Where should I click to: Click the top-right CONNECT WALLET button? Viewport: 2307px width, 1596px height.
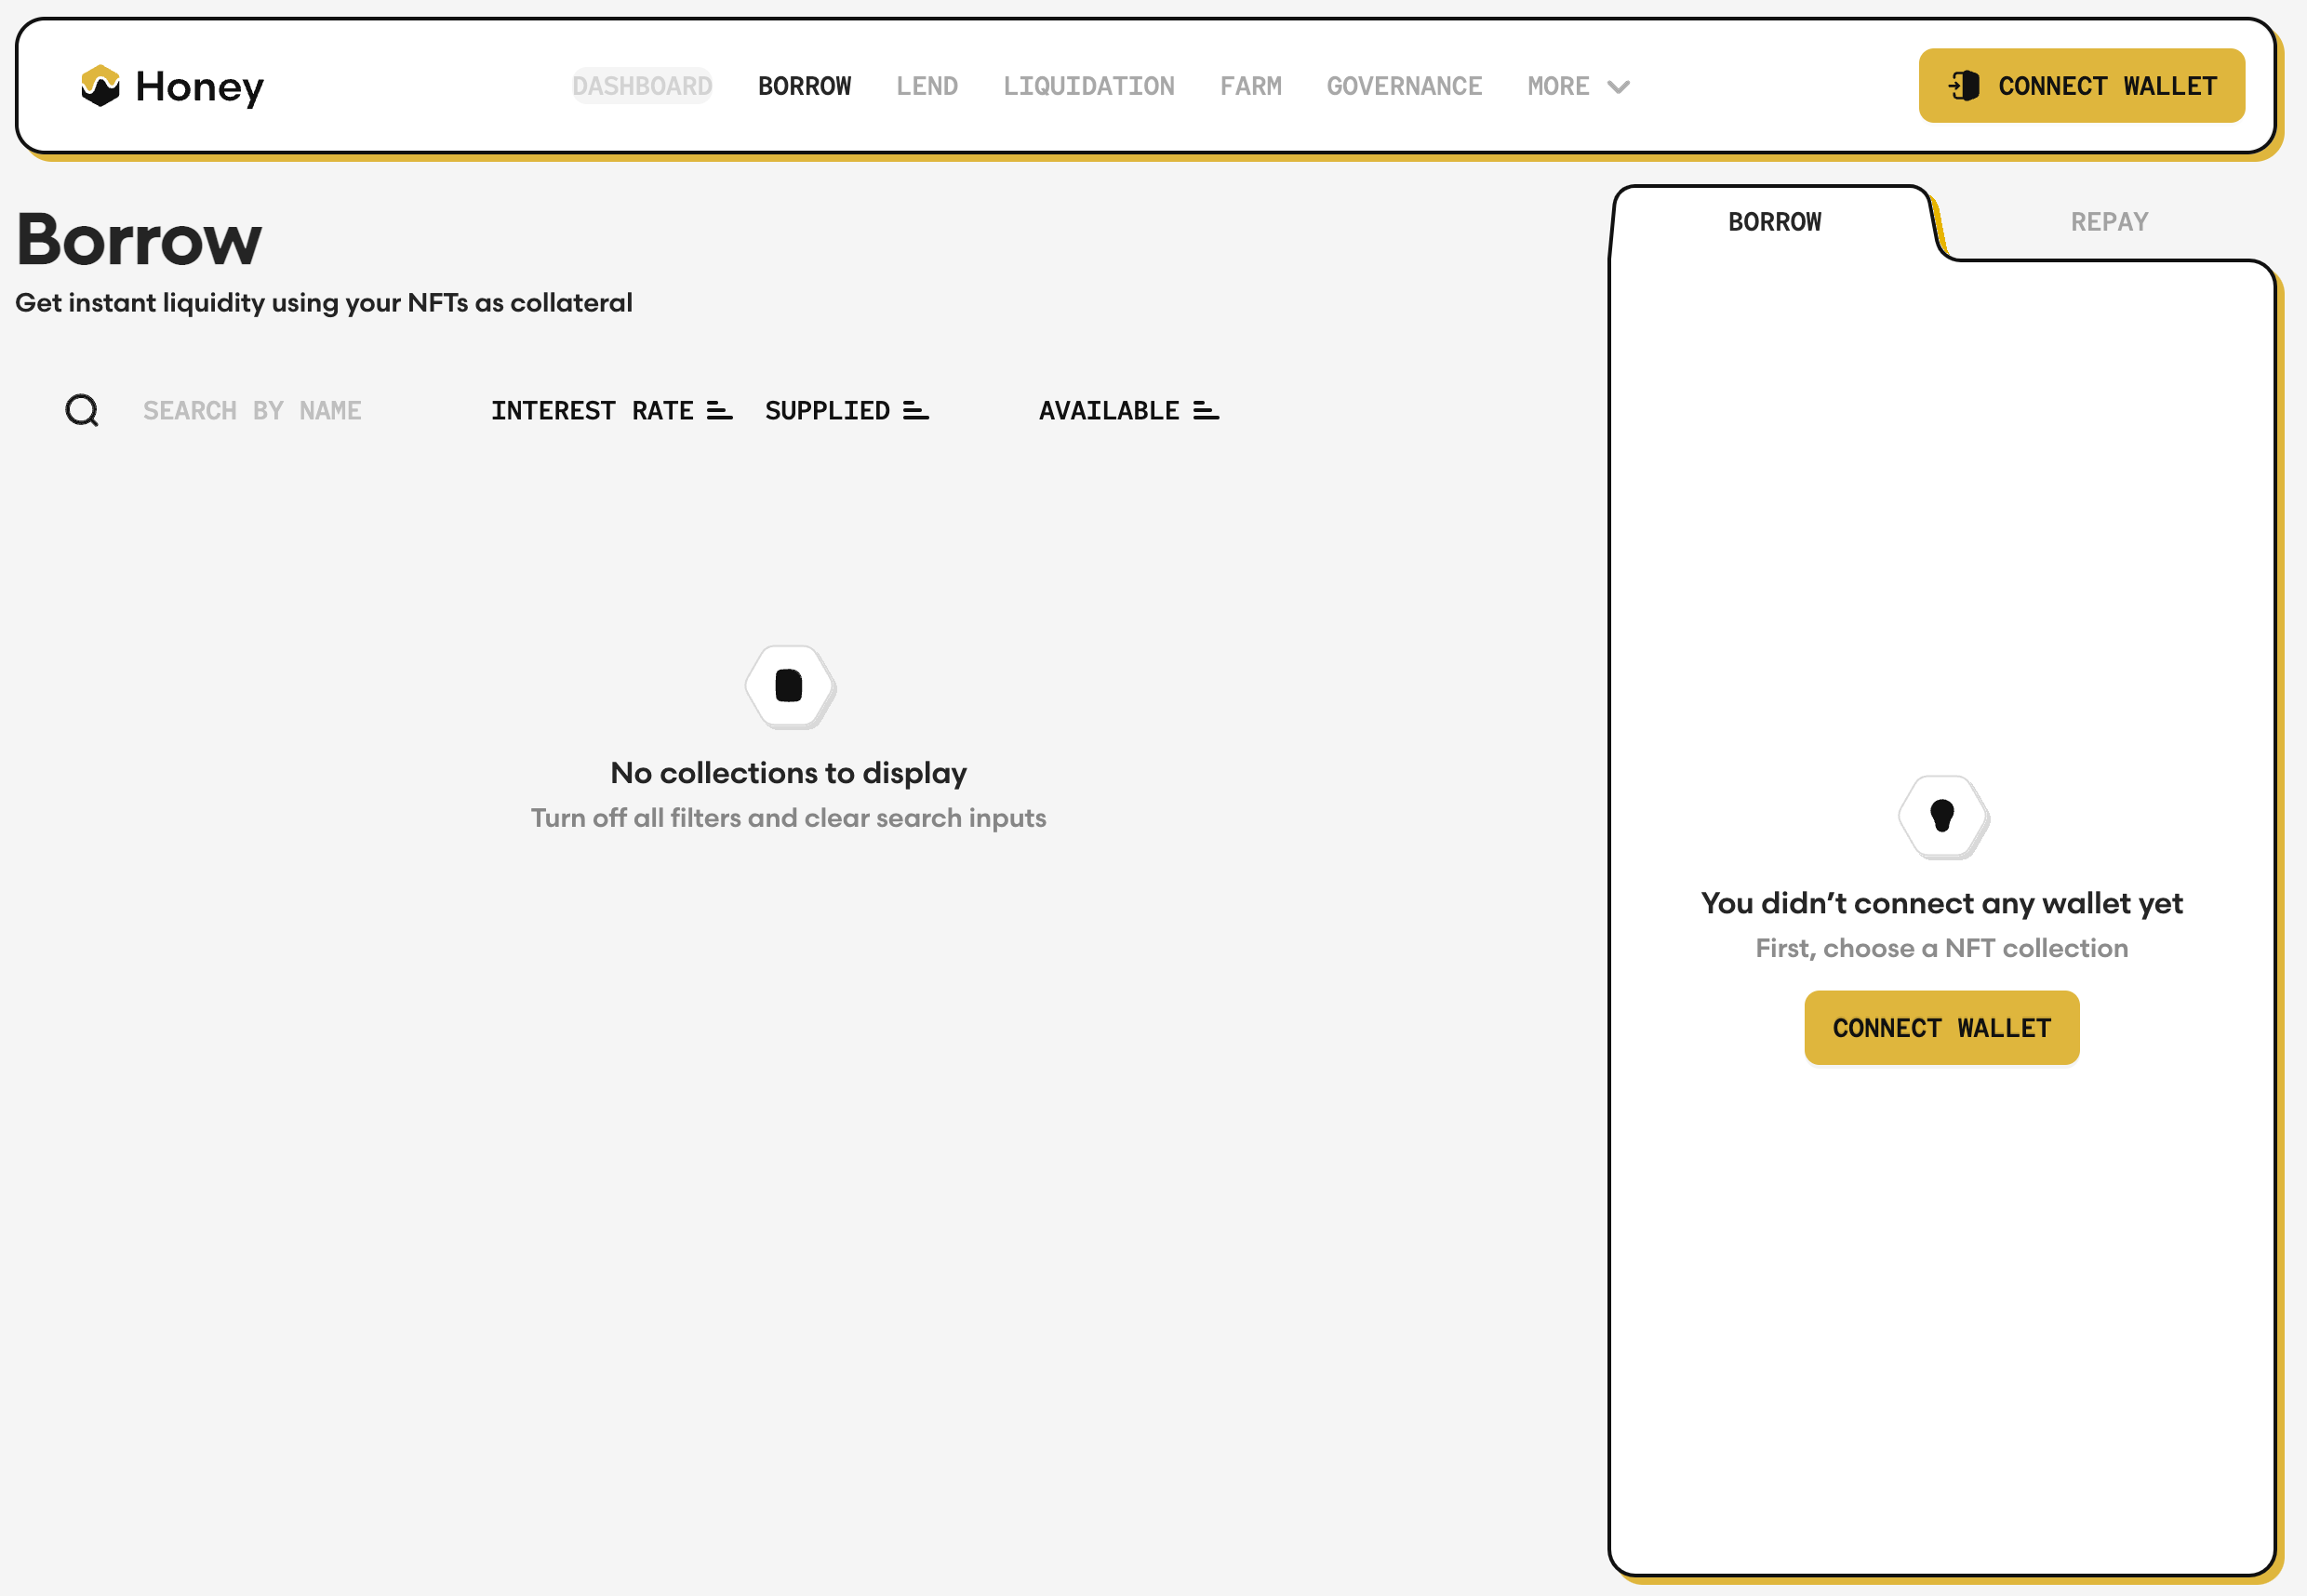point(2080,86)
